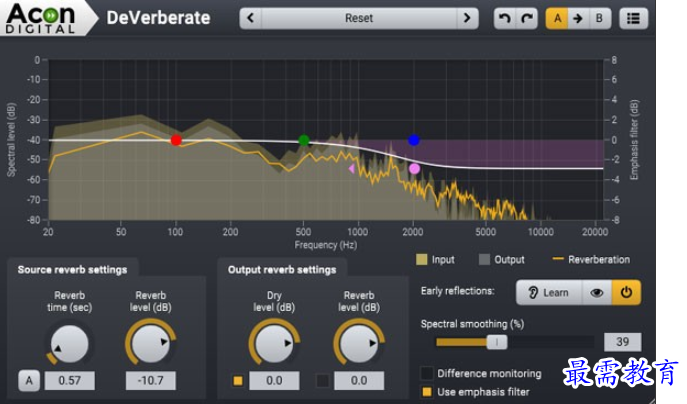Click the Emphasis filter (dB) axis label
The image size is (687, 404).
click(634, 140)
